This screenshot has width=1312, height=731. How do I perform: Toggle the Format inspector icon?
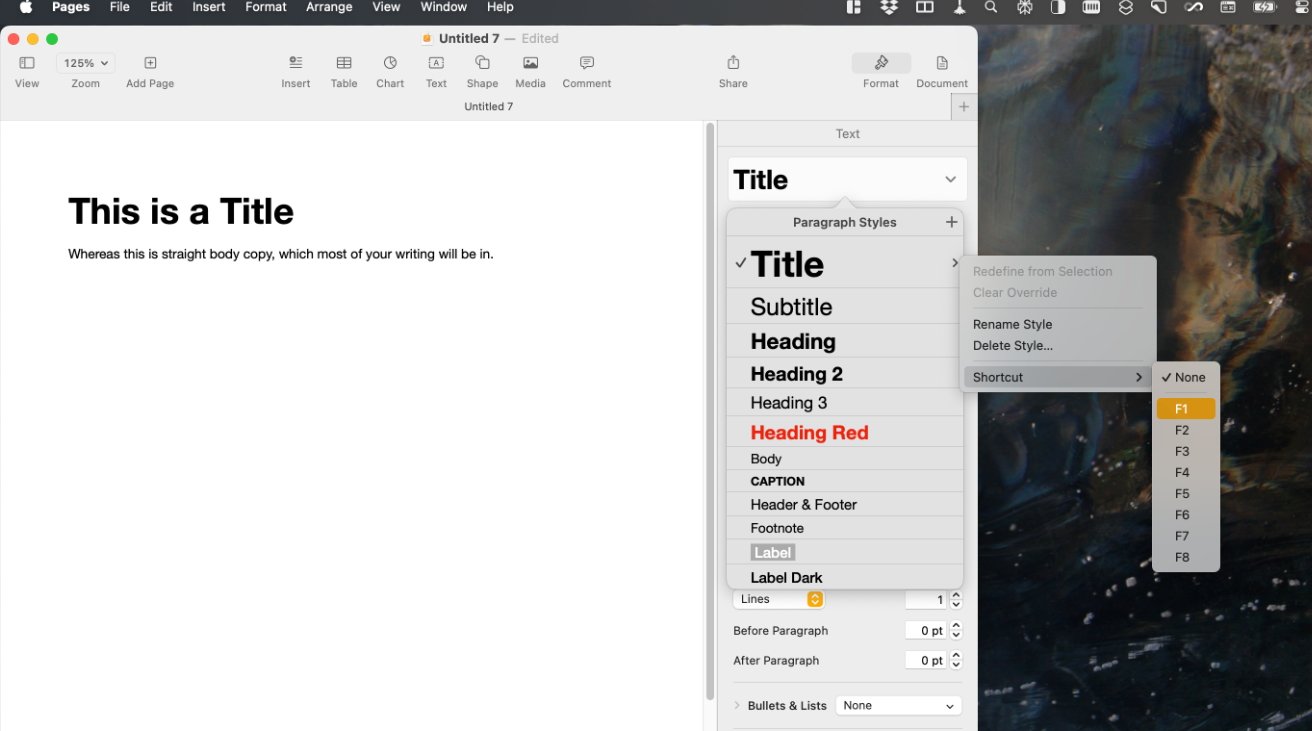point(881,63)
